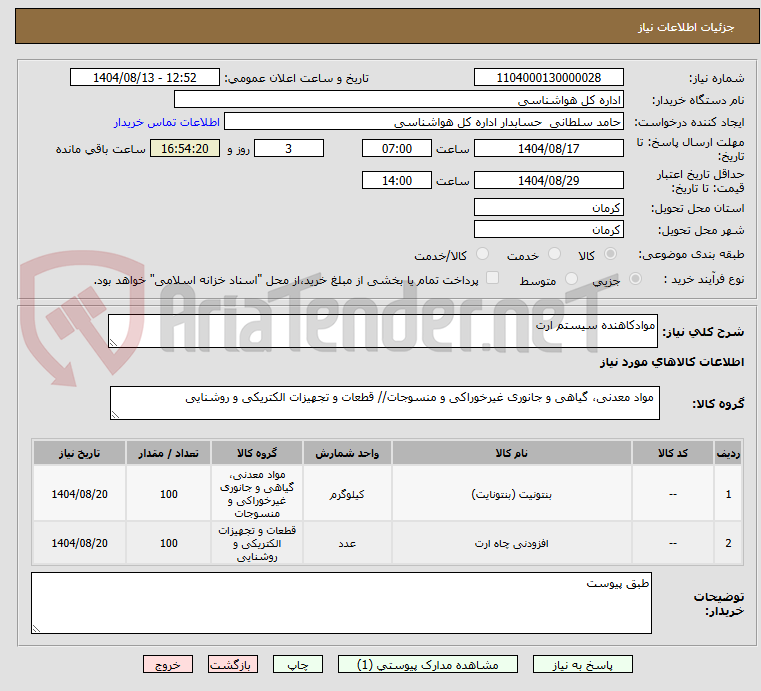761x691 pixels.
Task: Click the buyer notes 'طبق پیوست' text area
Action: pos(341,603)
